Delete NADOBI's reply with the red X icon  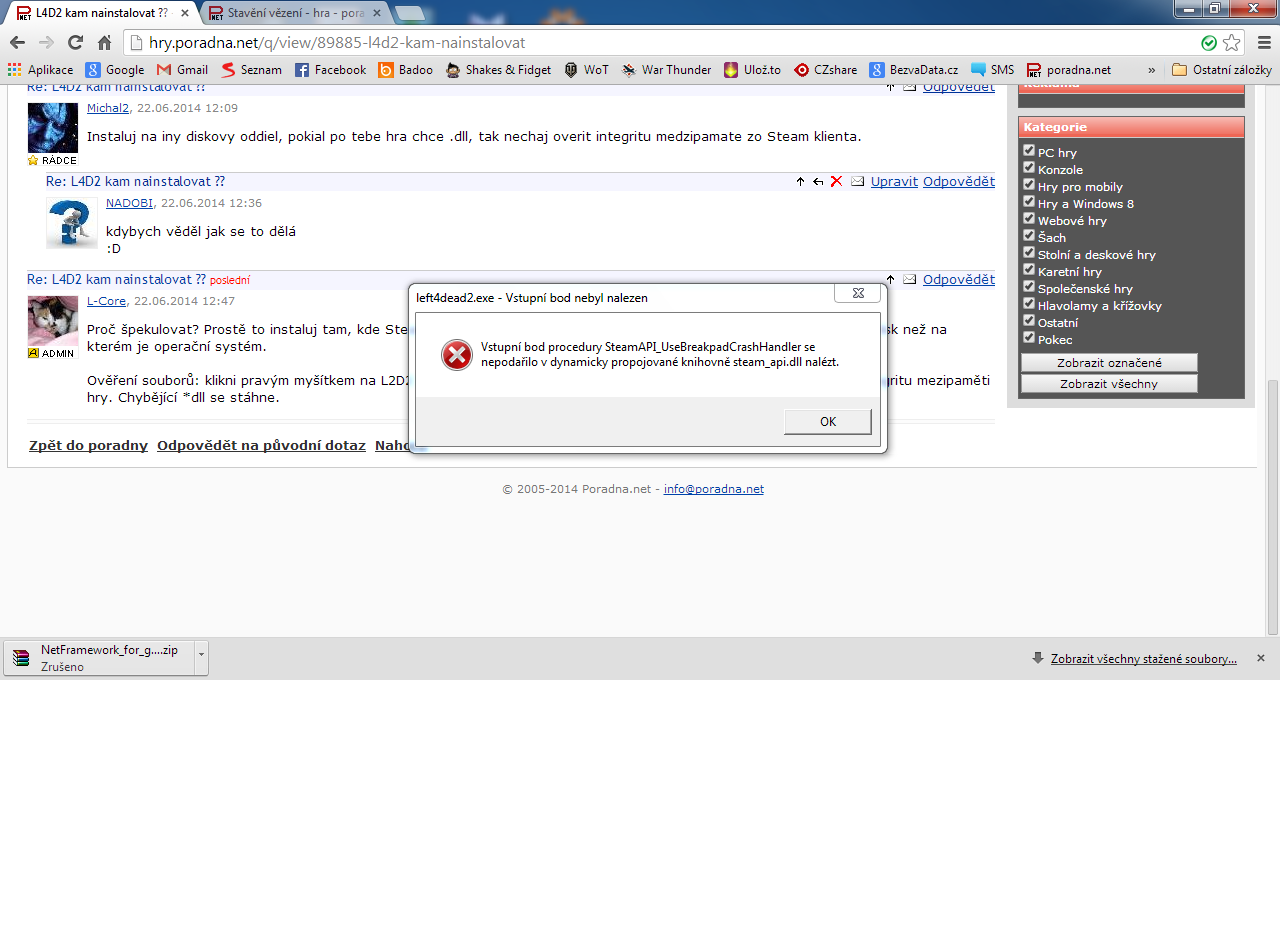coord(836,181)
